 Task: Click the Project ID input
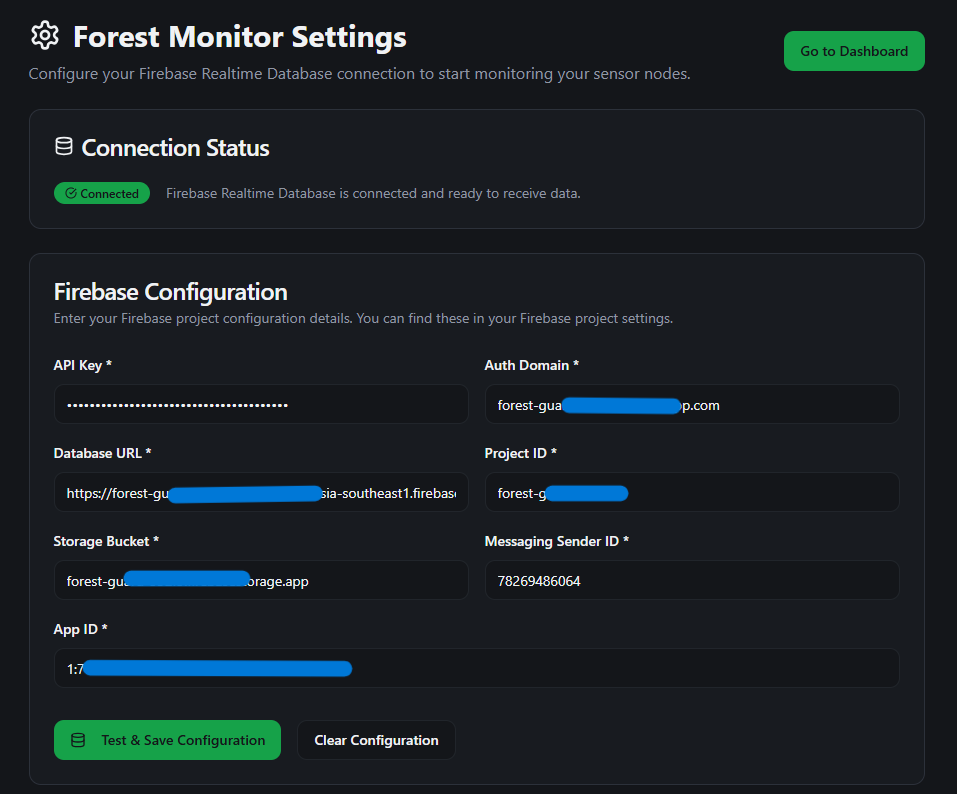(692, 493)
